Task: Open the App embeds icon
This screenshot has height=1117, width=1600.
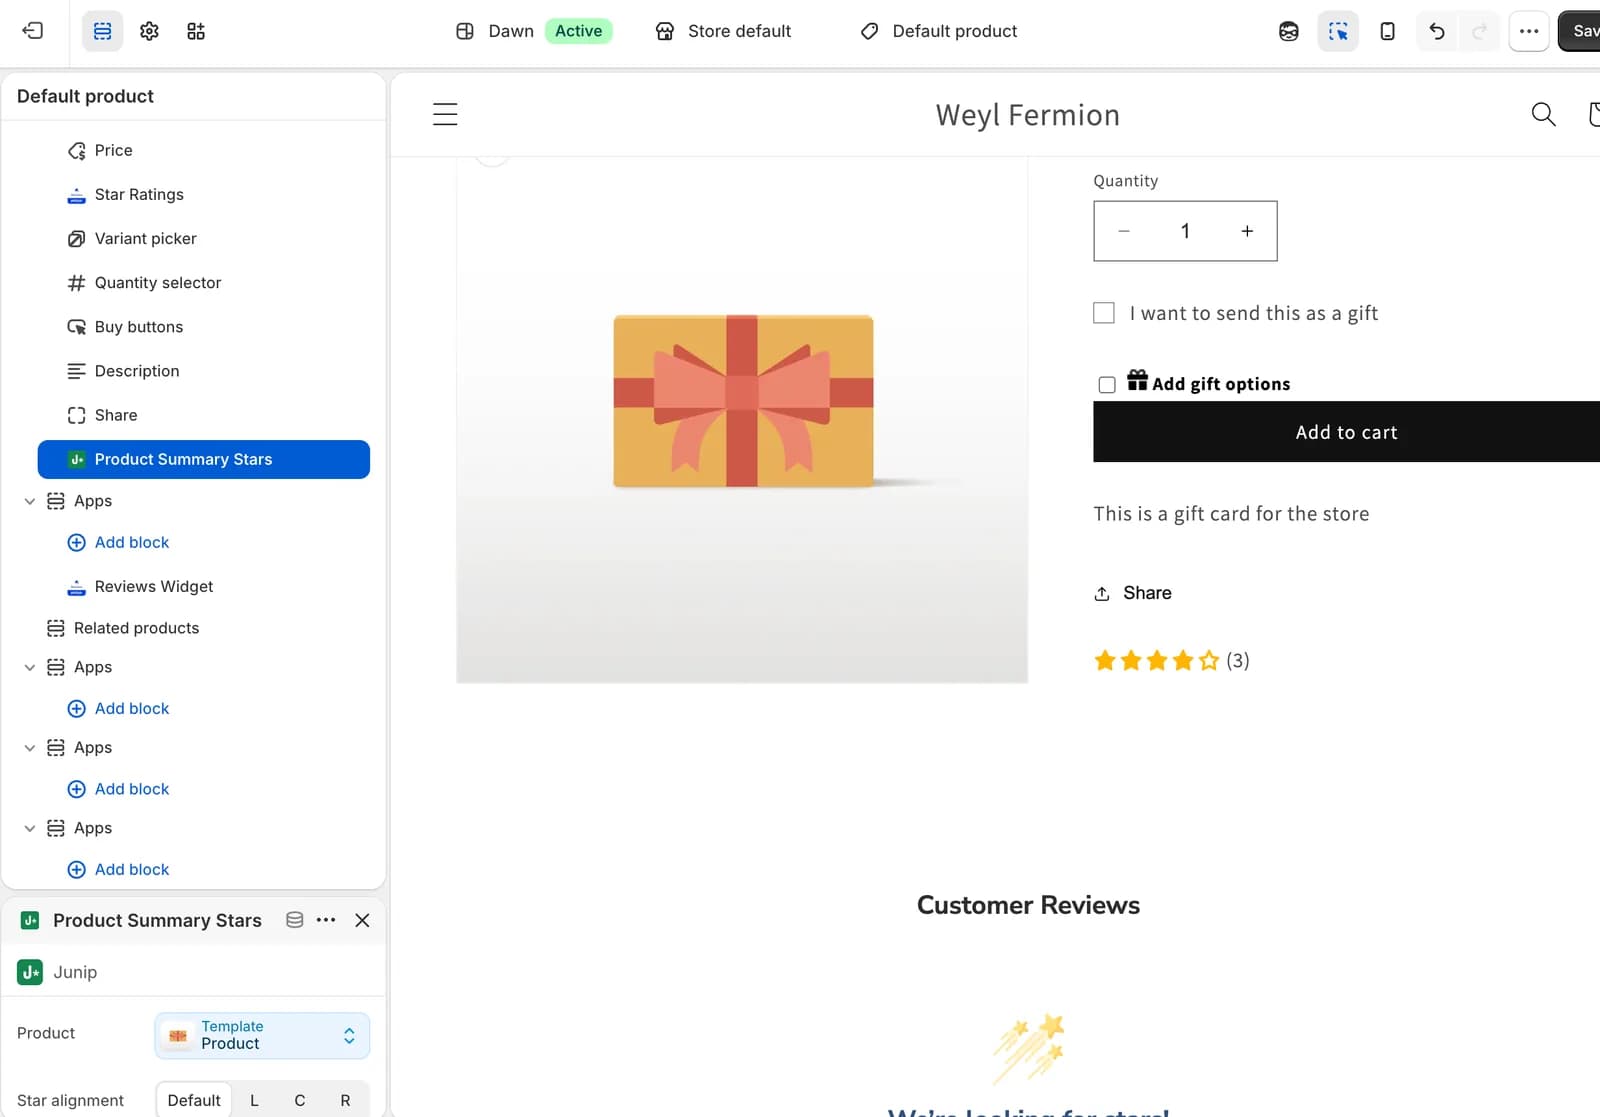Action: [x=196, y=31]
